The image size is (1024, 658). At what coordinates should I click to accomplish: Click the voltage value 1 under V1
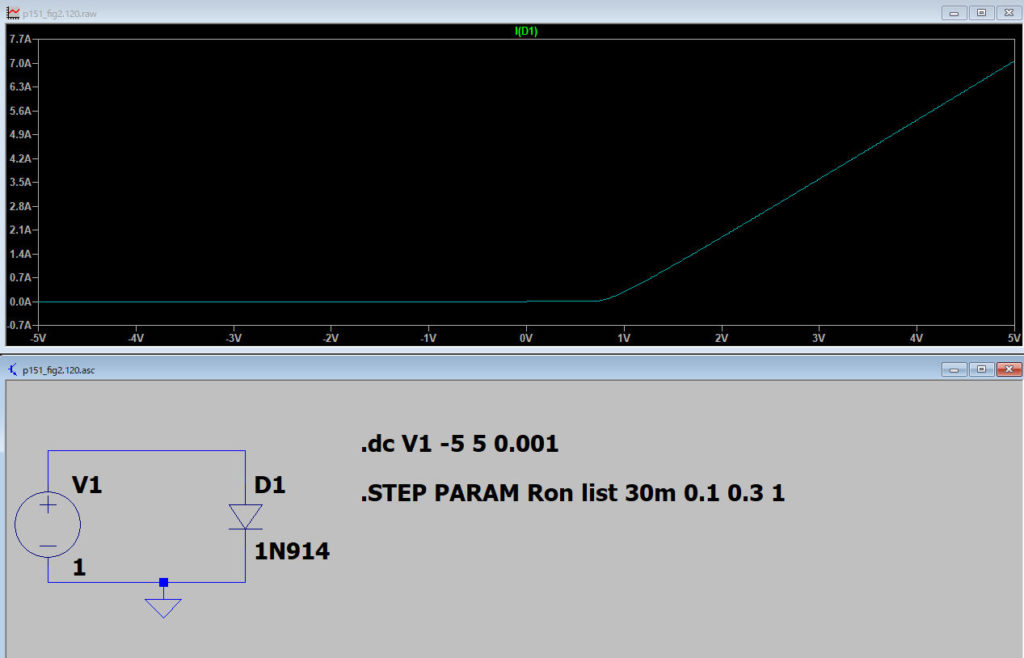(79, 567)
